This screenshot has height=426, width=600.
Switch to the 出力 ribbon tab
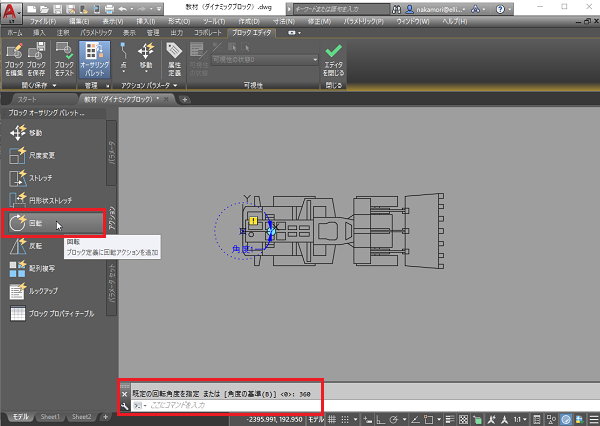(x=177, y=33)
